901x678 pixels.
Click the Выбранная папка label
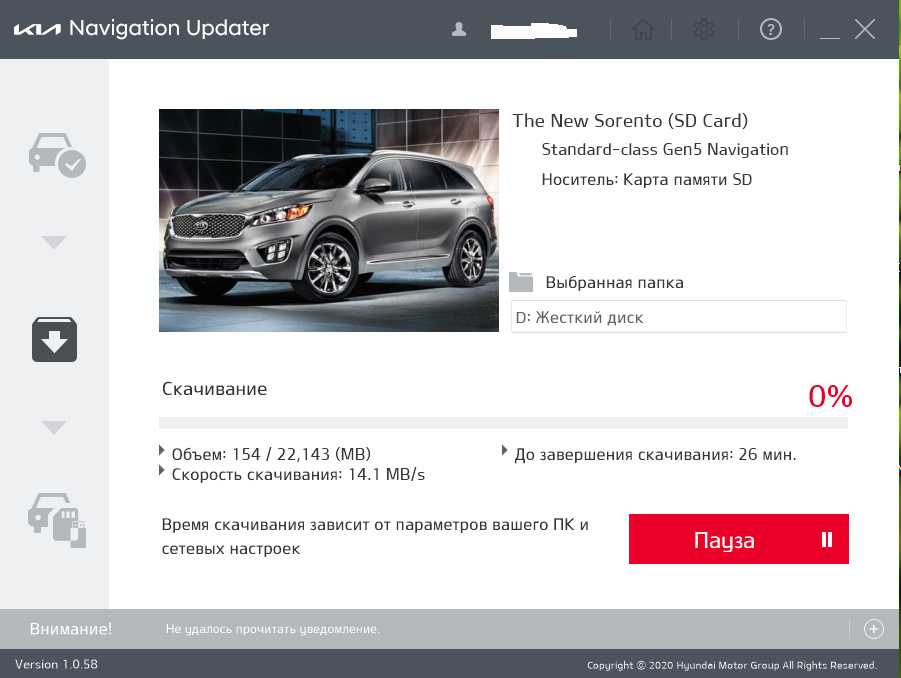click(x=614, y=283)
